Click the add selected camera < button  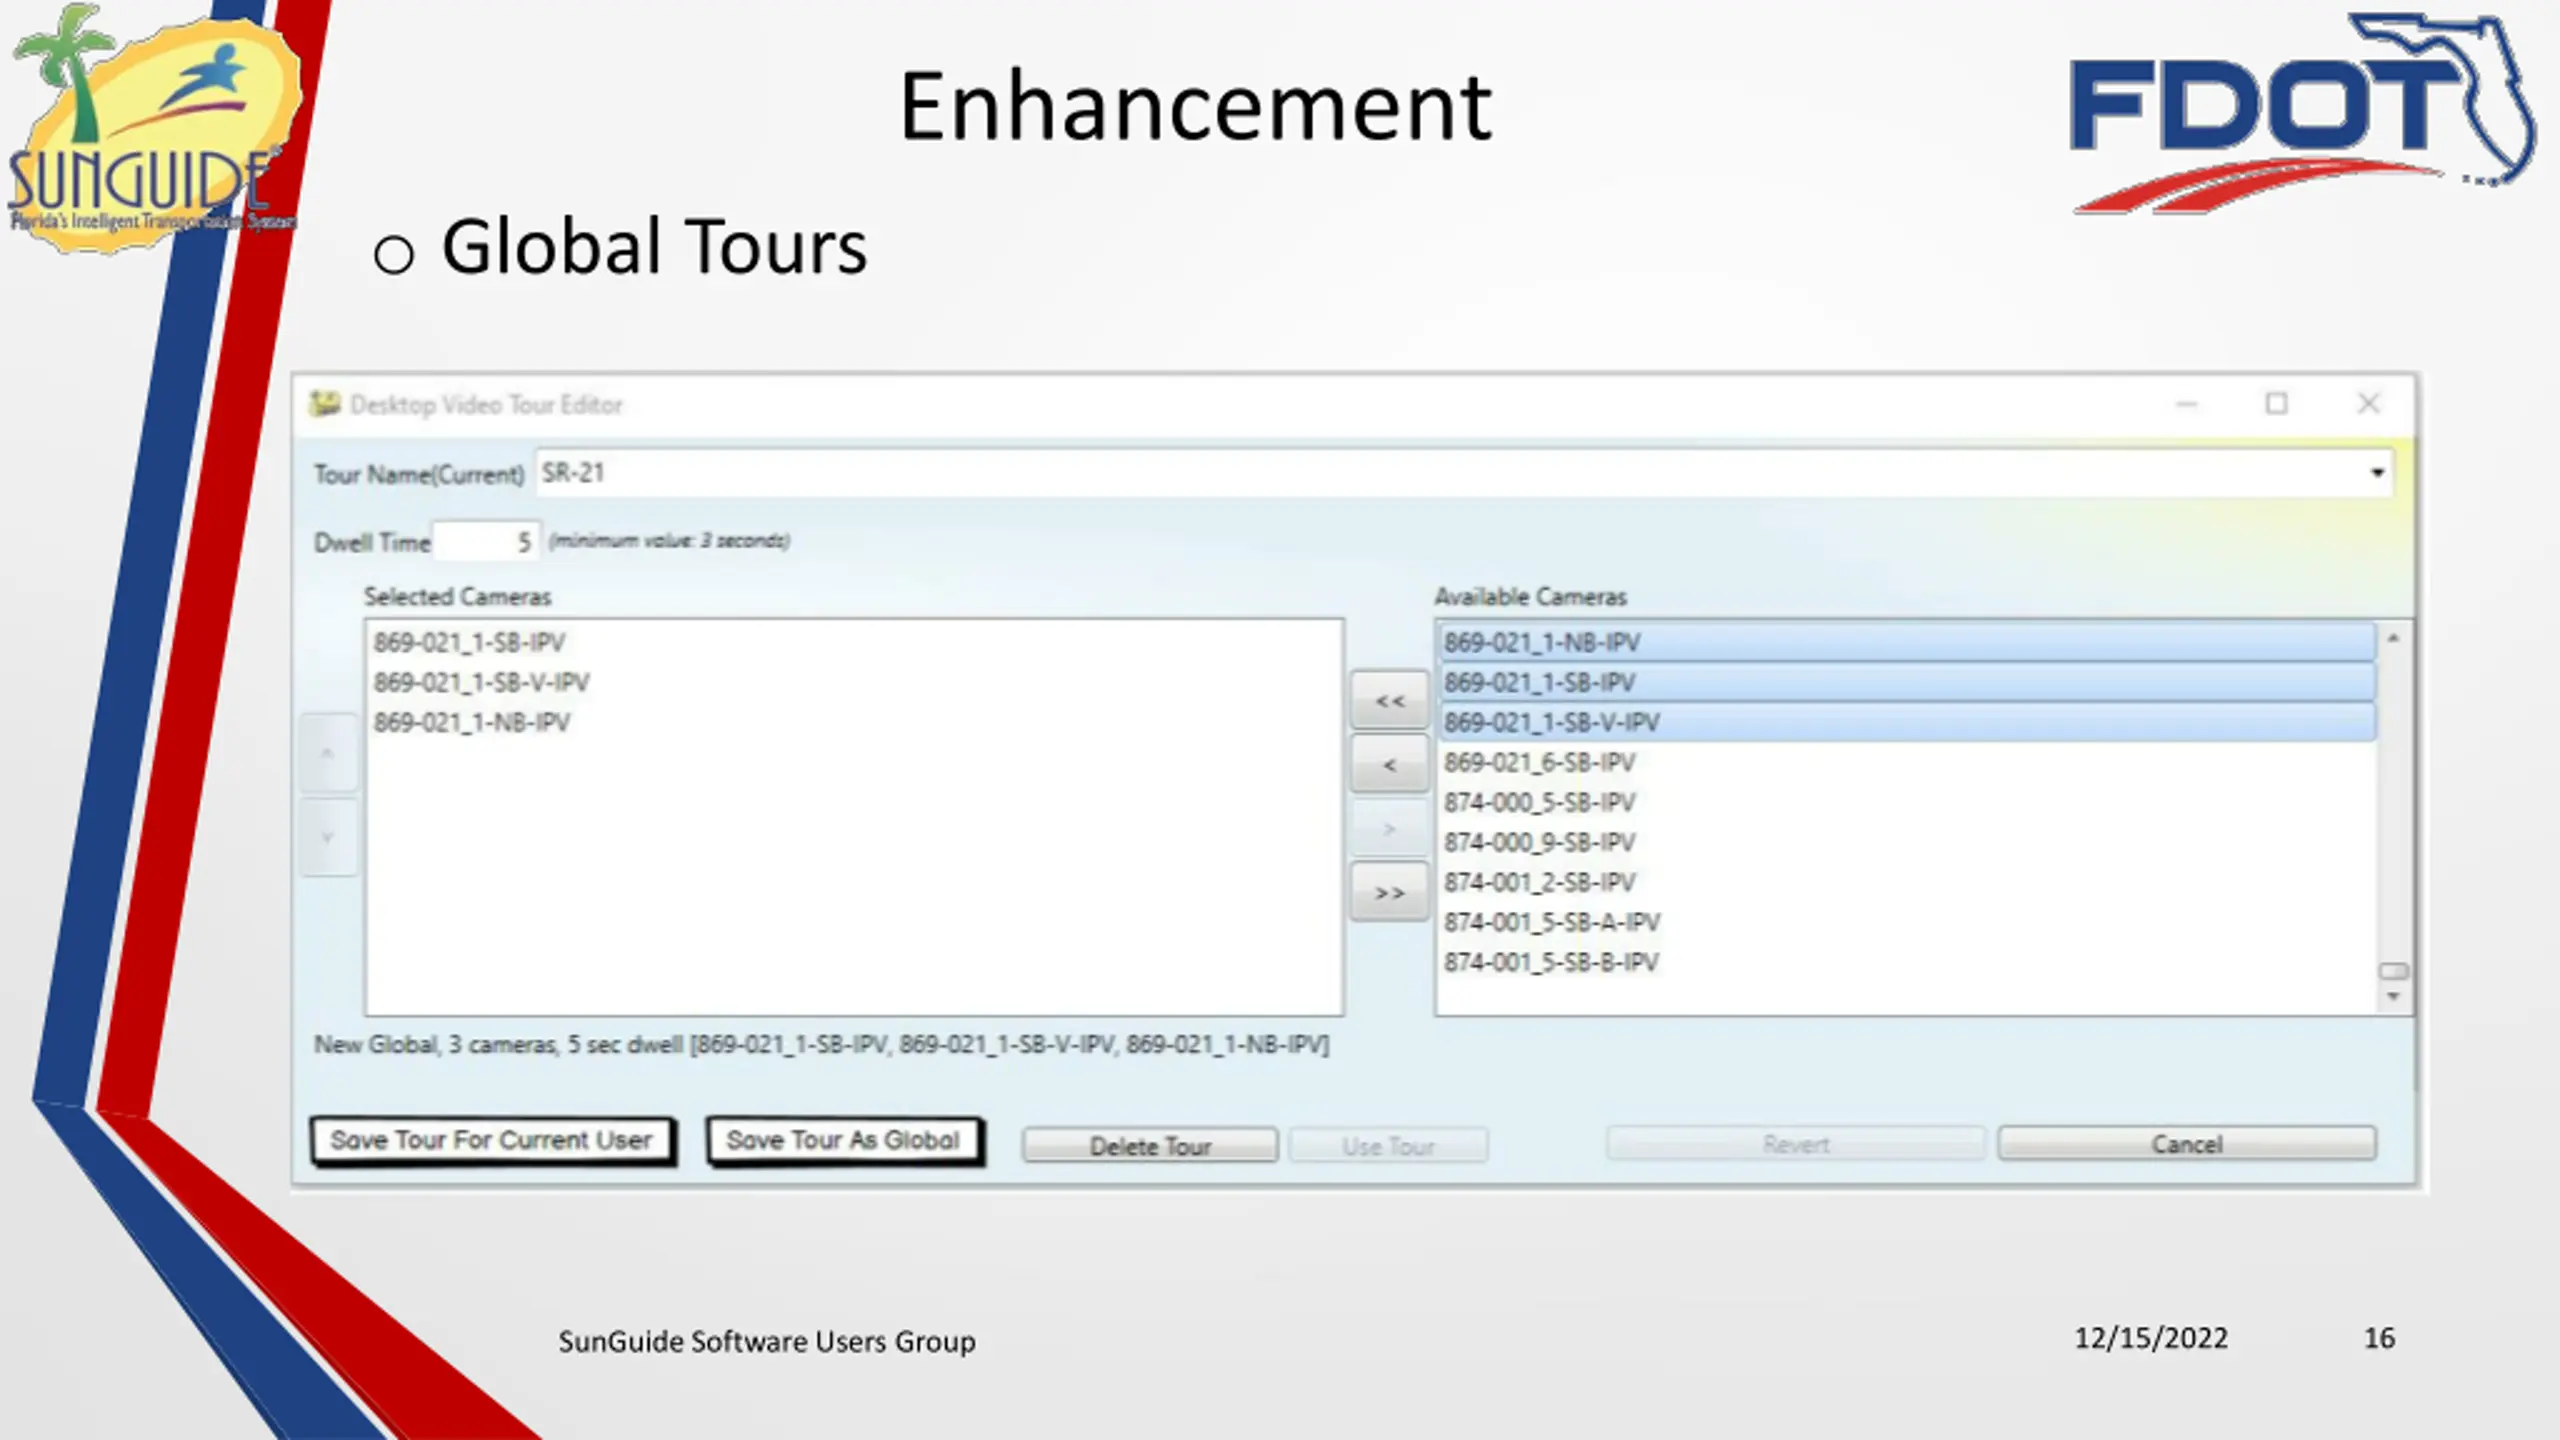click(1389, 765)
